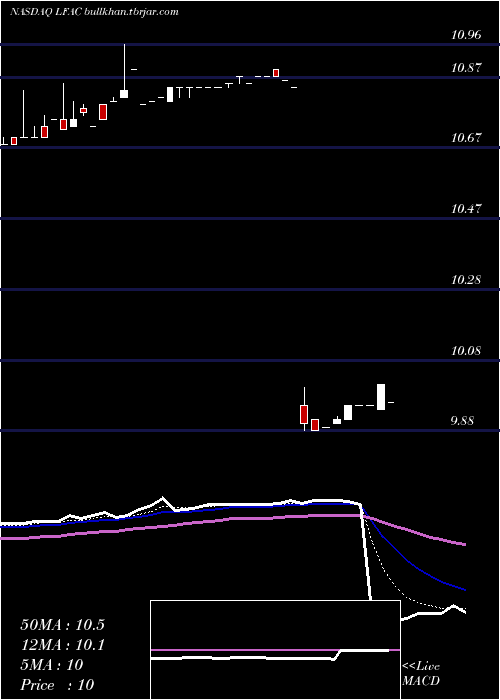
Task: Select the 10.96 price level label
Action: tap(466, 34)
